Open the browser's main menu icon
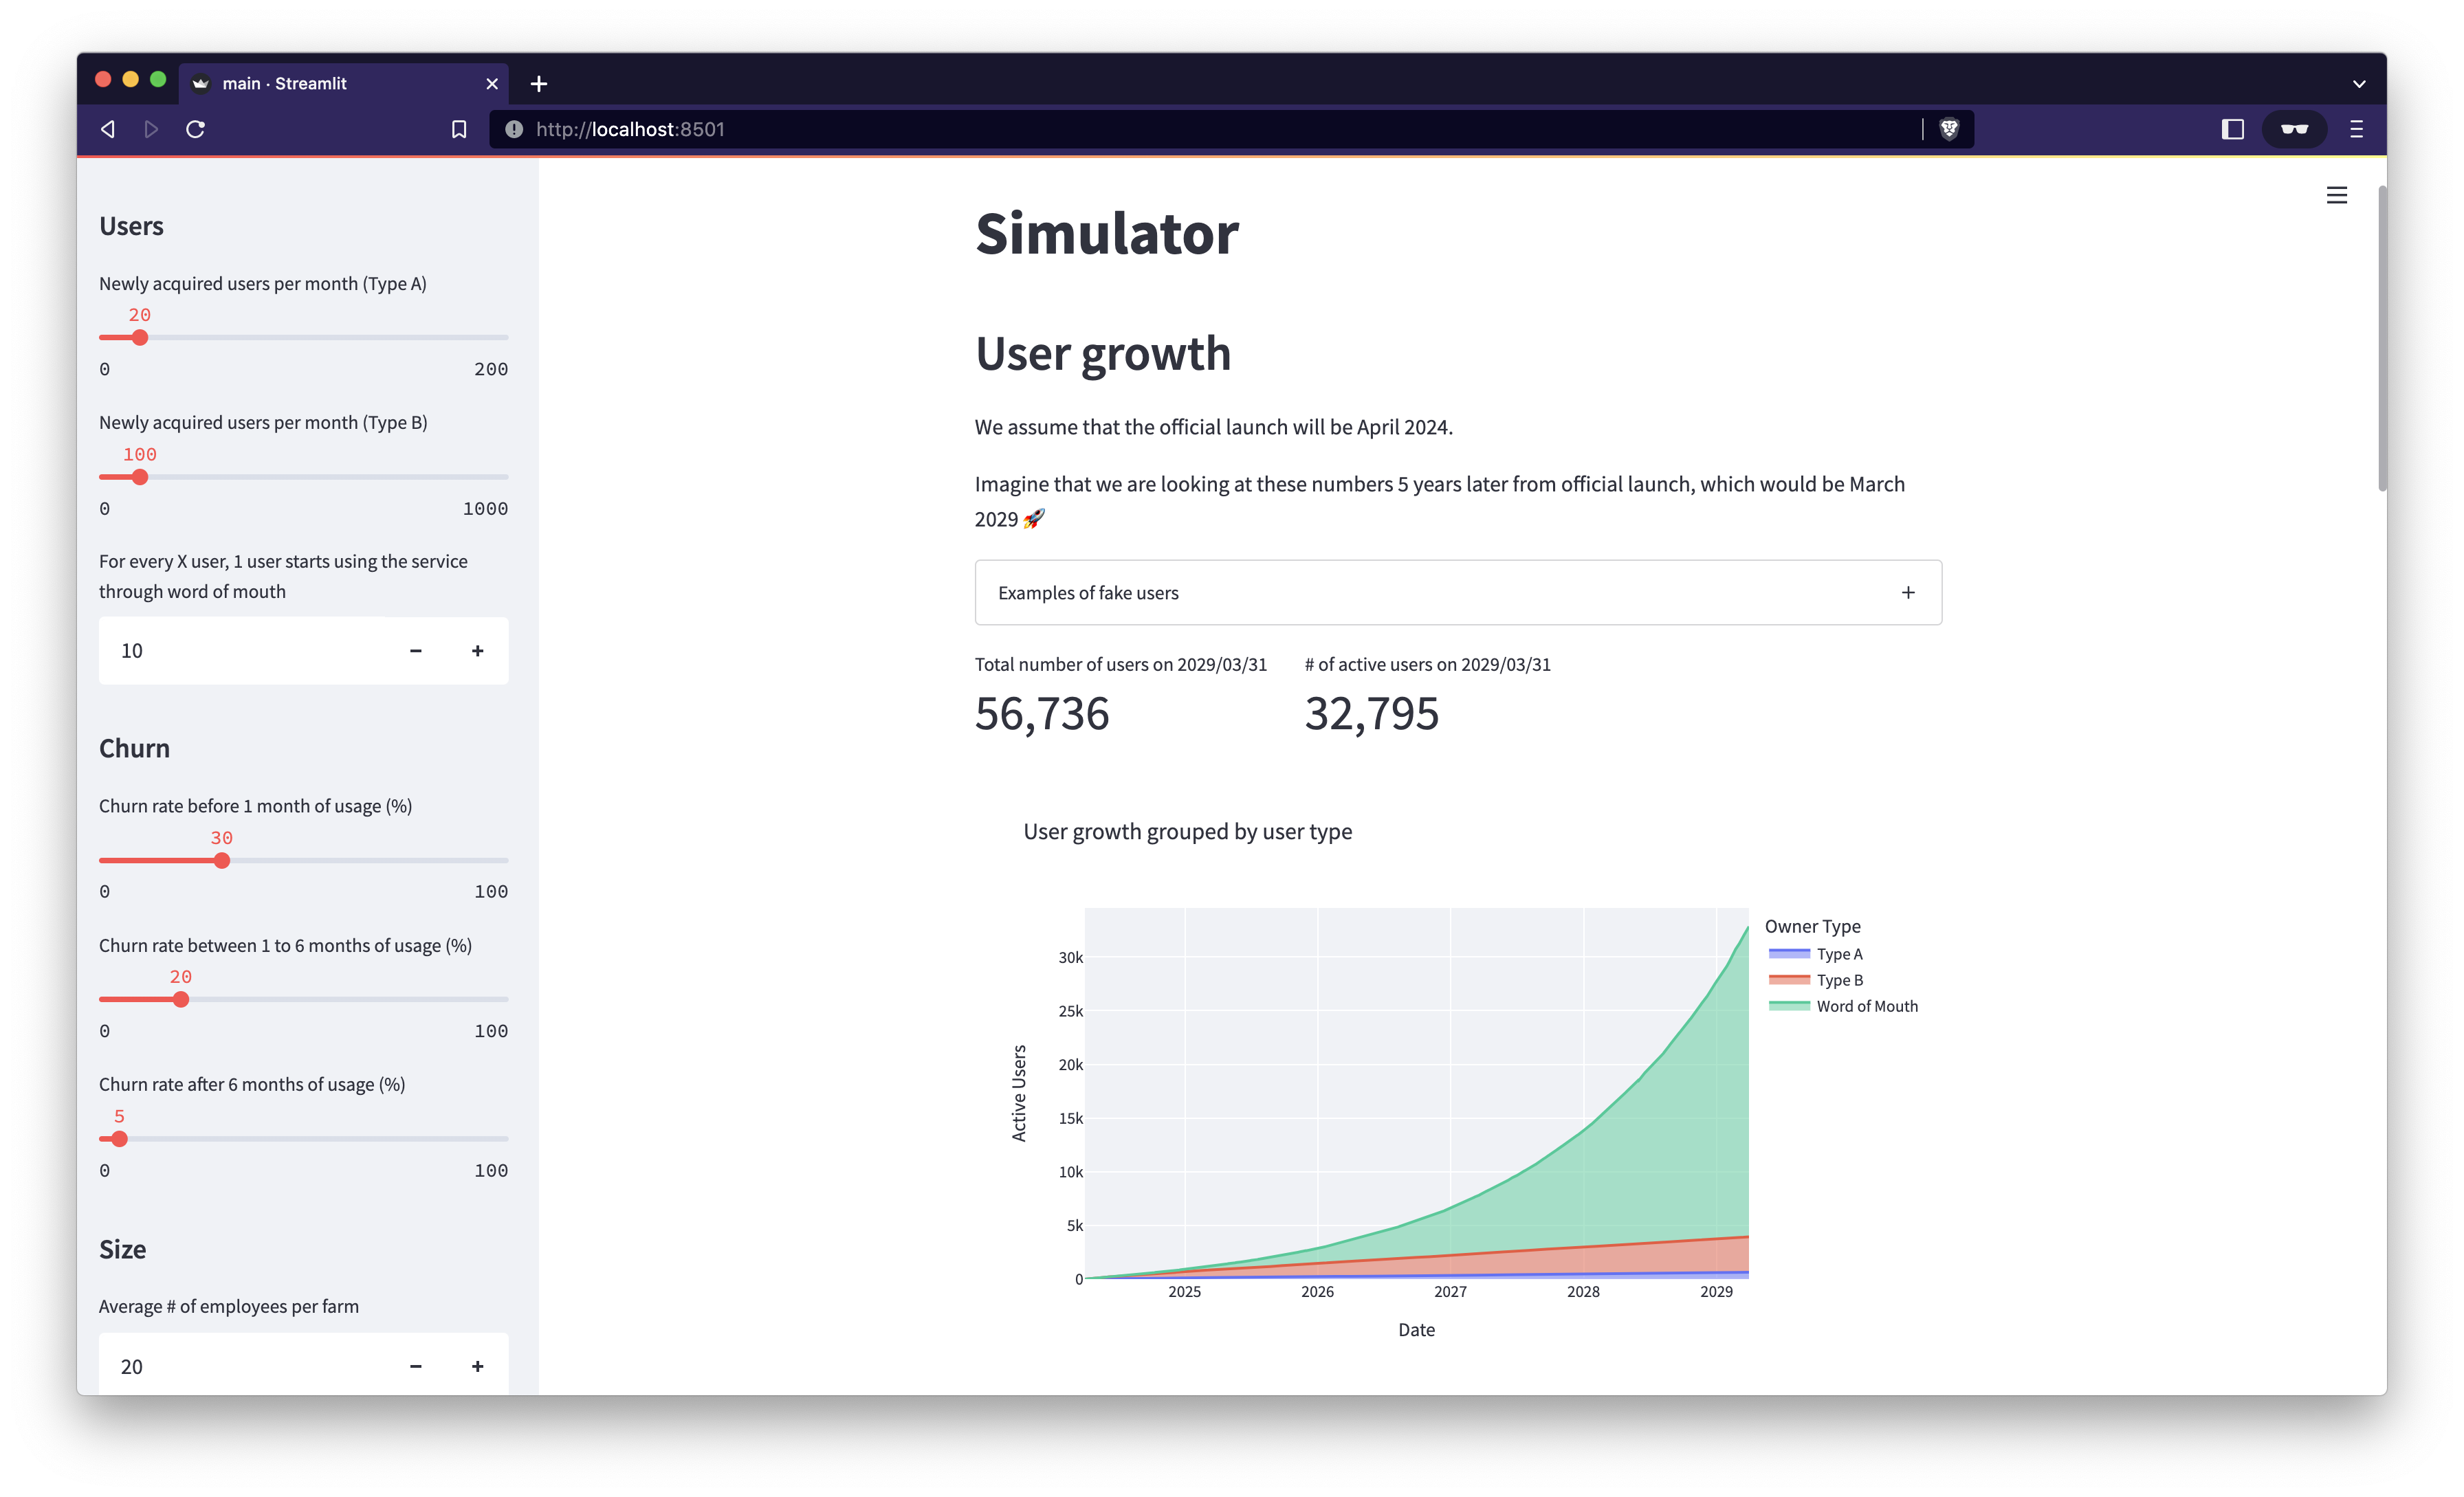 tap(2356, 129)
